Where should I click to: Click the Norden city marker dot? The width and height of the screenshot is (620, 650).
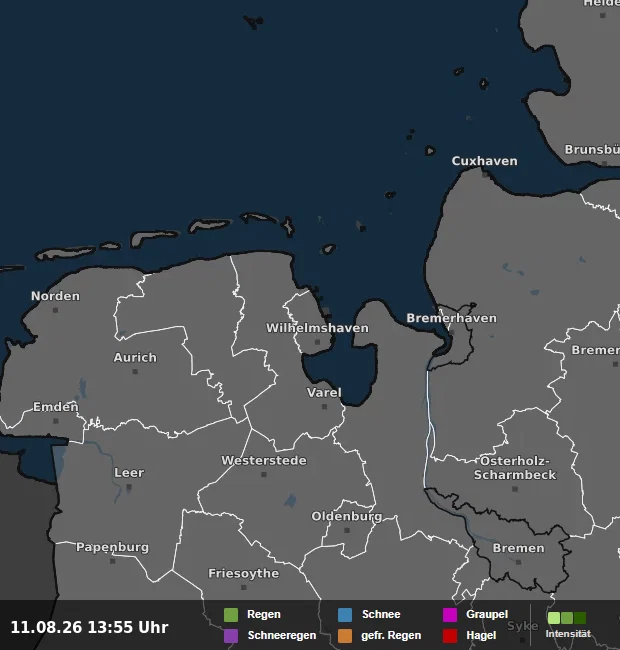(56, 310)
